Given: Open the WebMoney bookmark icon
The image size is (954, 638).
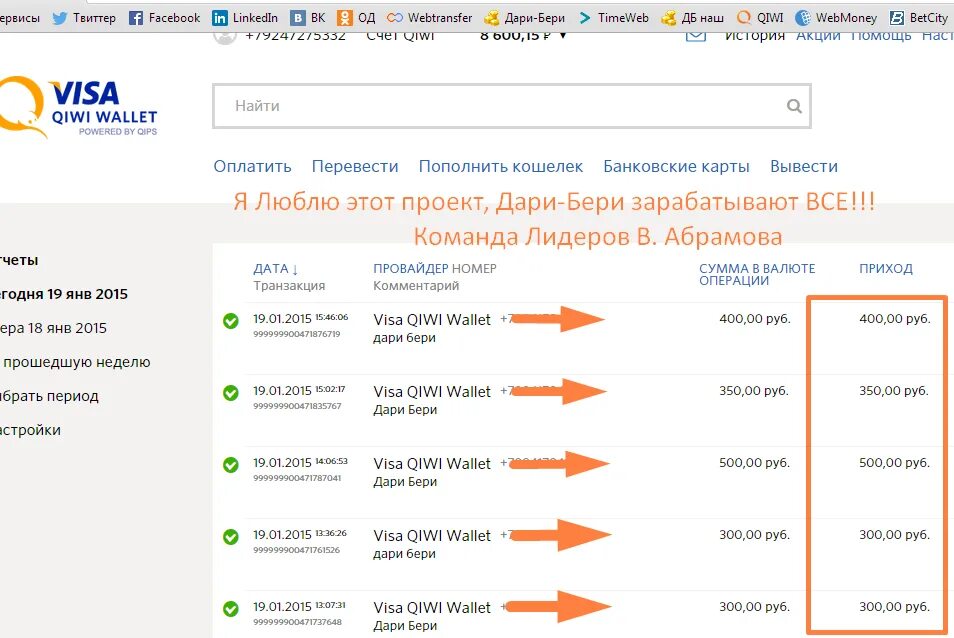Looking at the screenshot, I should point(803,18).
